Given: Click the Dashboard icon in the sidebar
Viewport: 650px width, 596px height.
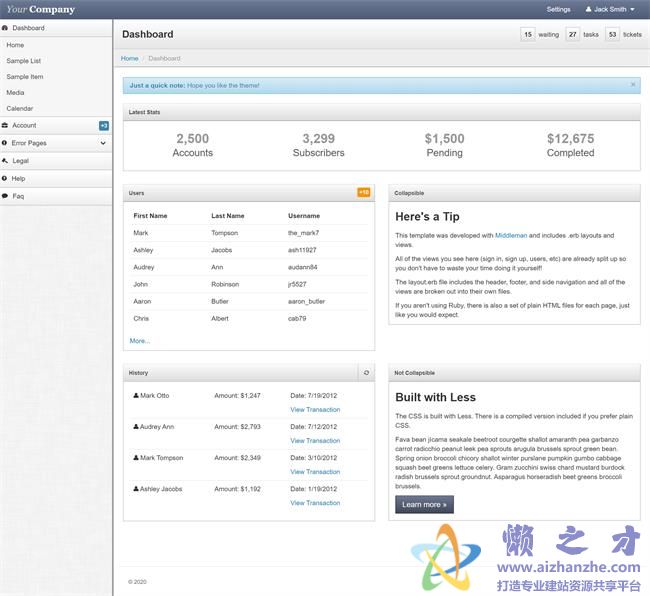Looking at the screenshot, I should point(5,28).
